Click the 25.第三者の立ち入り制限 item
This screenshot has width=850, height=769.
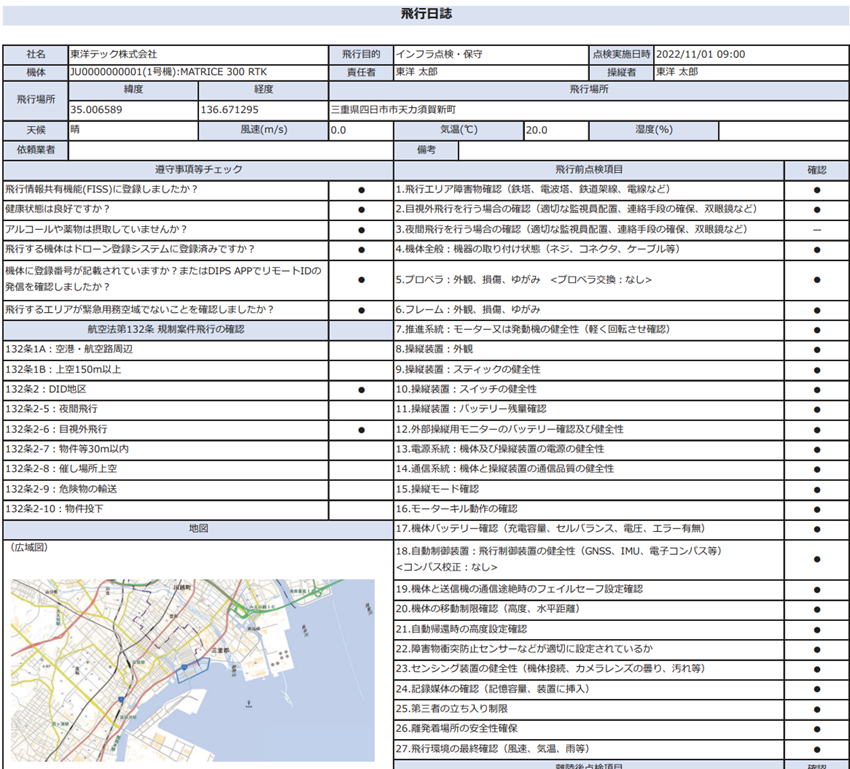click(452, 709)
